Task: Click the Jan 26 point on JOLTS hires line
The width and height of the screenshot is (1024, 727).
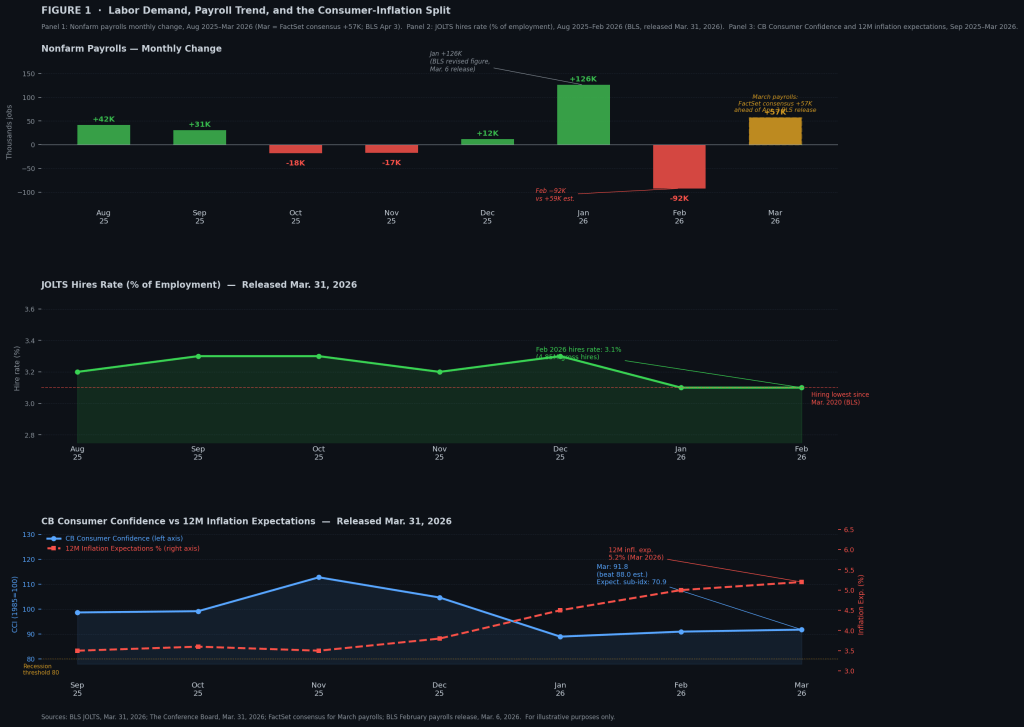Action: 681,388
